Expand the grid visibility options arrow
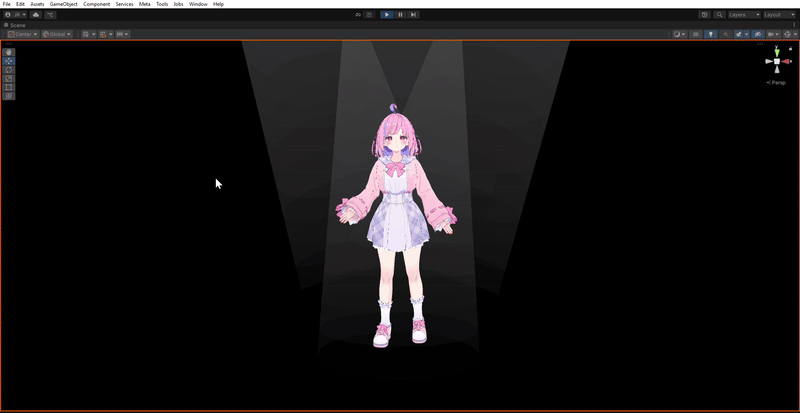Image resolution: width=800 pixels, height=413 pixels. tap(94, 34)
